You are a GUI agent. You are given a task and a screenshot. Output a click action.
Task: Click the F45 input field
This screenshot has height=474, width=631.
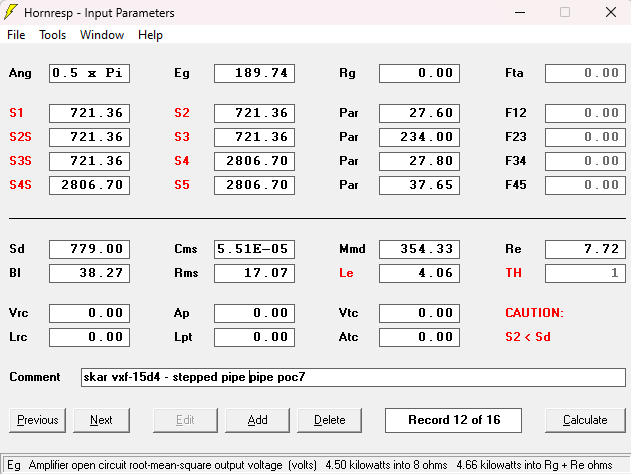tap(586, 185)
